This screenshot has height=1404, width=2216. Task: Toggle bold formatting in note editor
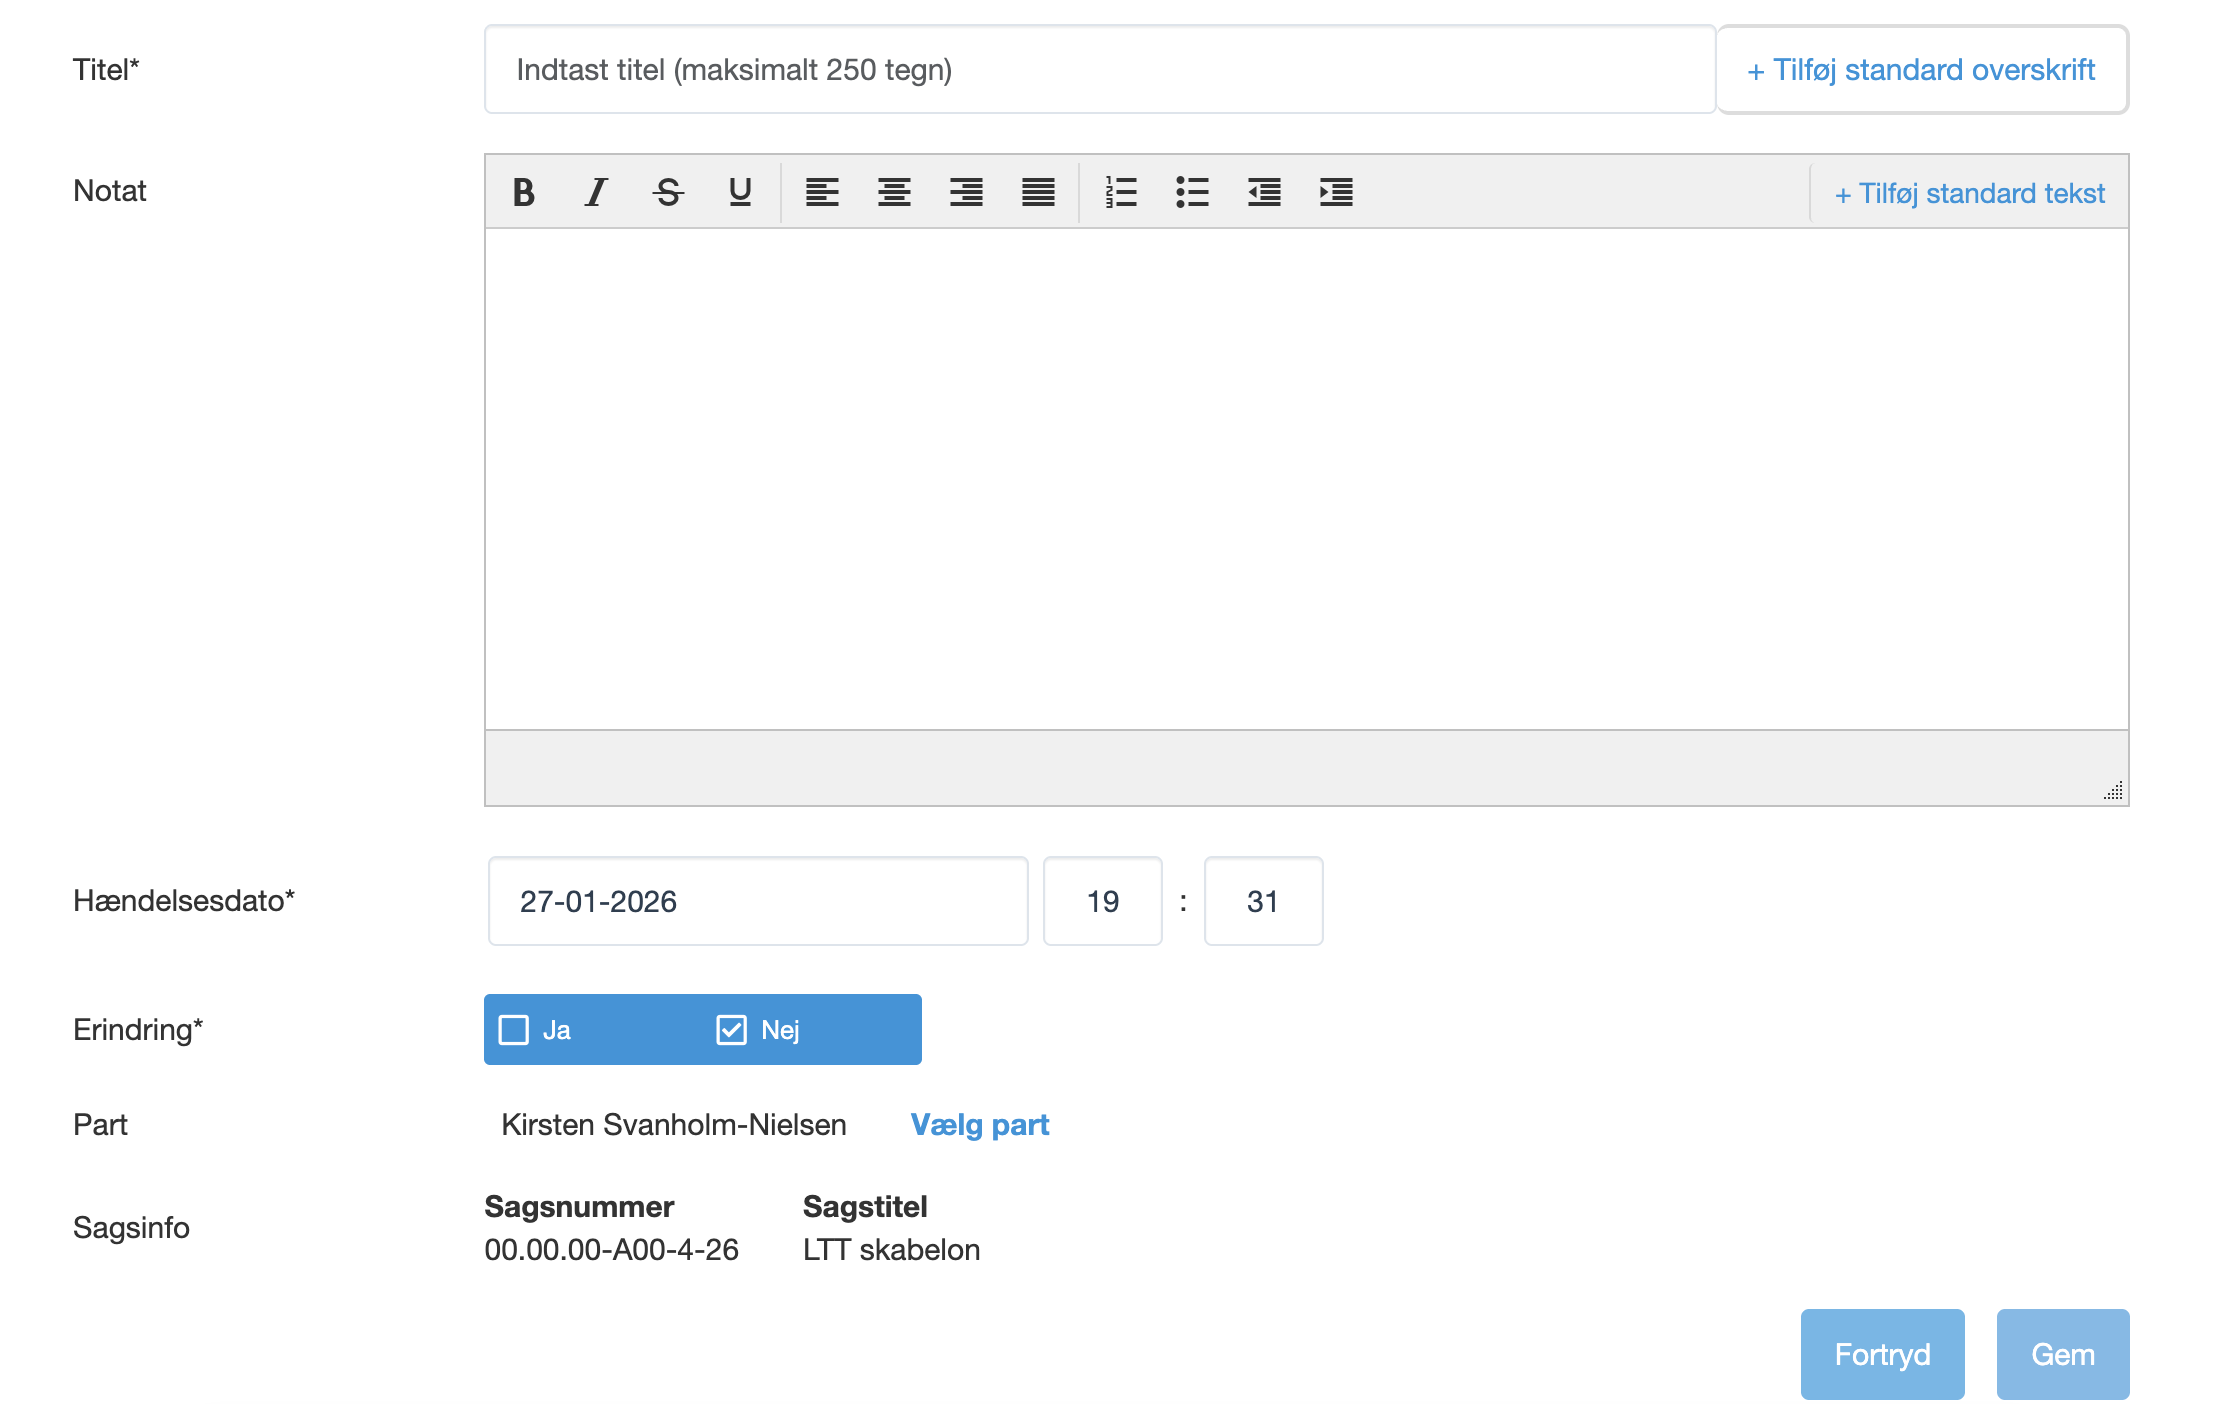[523, 192]
